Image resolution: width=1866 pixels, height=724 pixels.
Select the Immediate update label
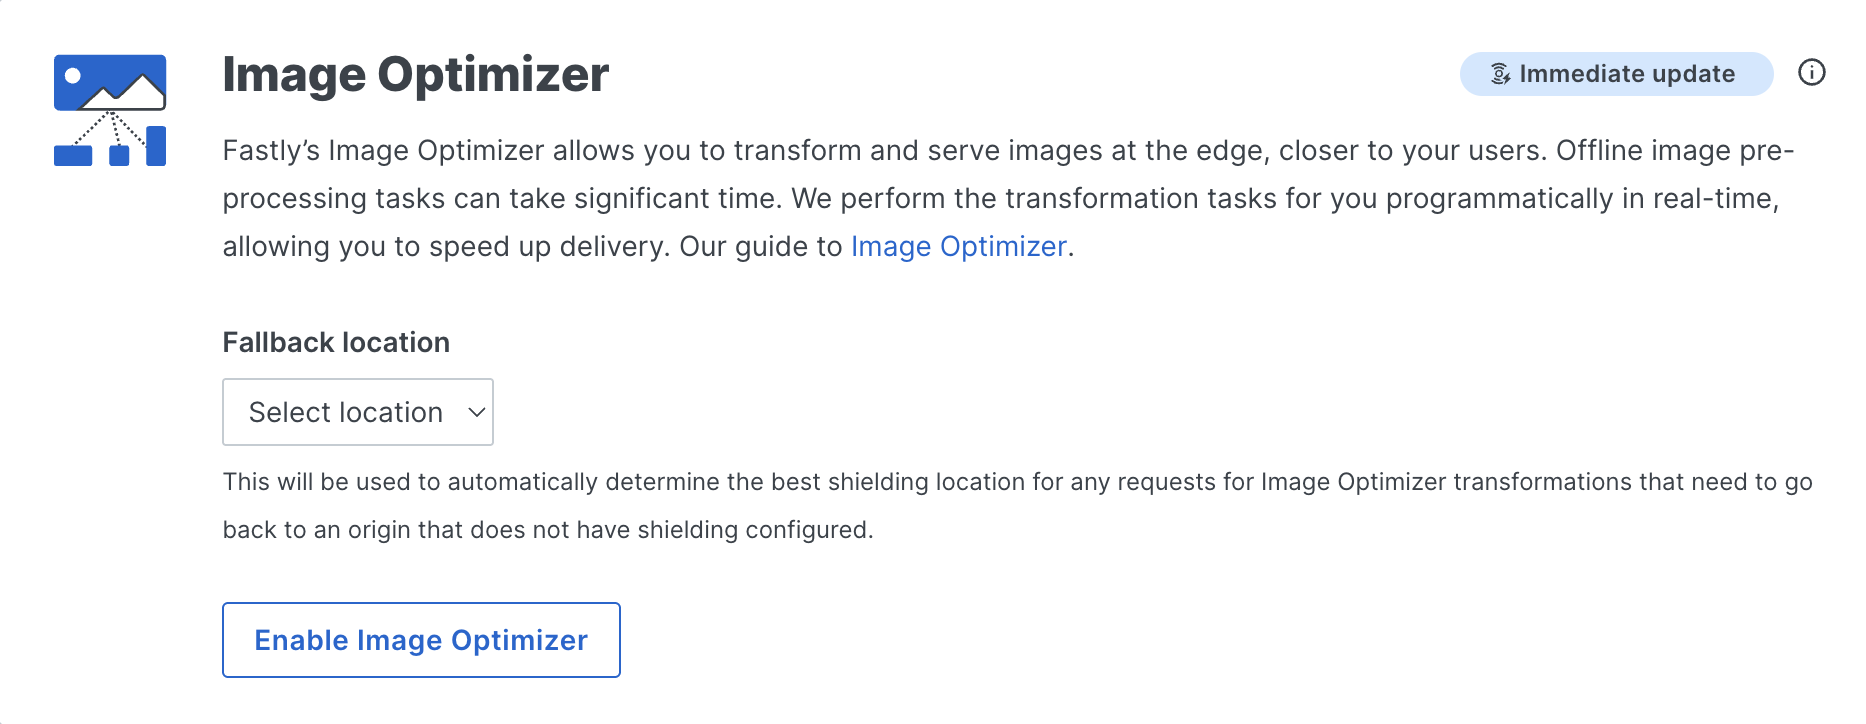pos(1625,73)
